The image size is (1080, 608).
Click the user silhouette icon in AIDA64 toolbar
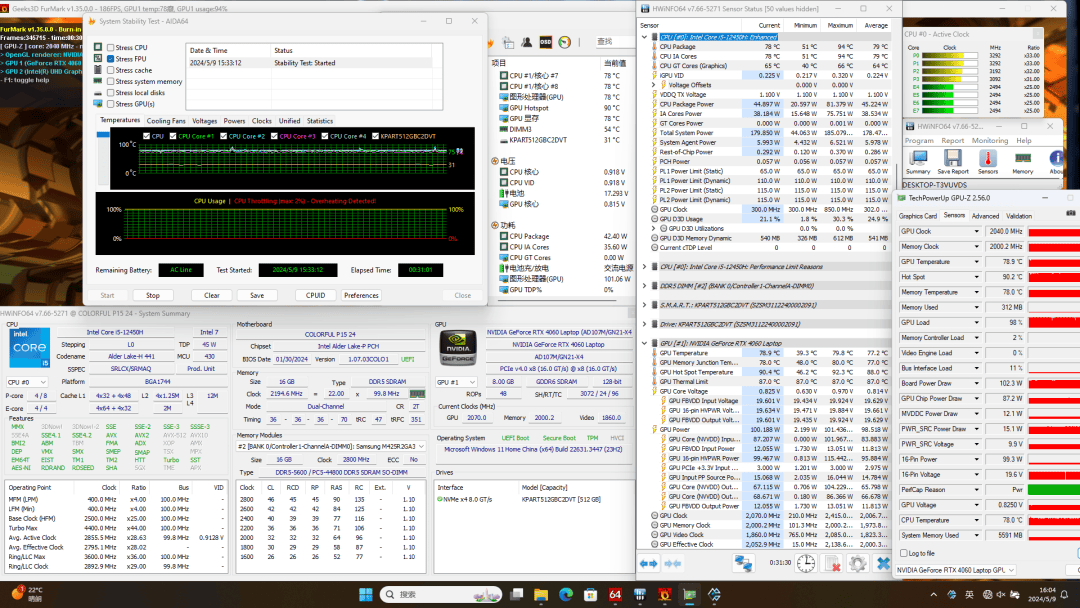[527, 43]
